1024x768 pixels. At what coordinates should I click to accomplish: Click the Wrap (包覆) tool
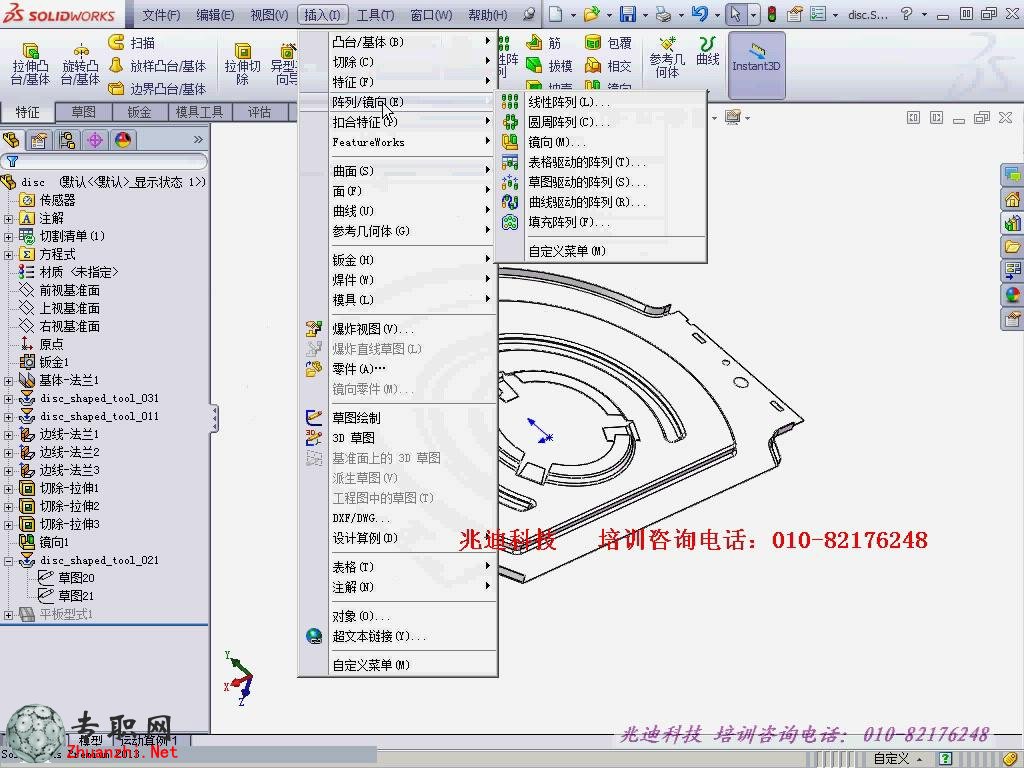(x=608, y=43)
